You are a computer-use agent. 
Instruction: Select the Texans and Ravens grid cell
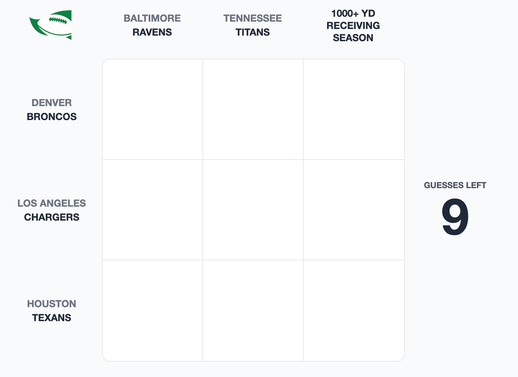[152, 311]
